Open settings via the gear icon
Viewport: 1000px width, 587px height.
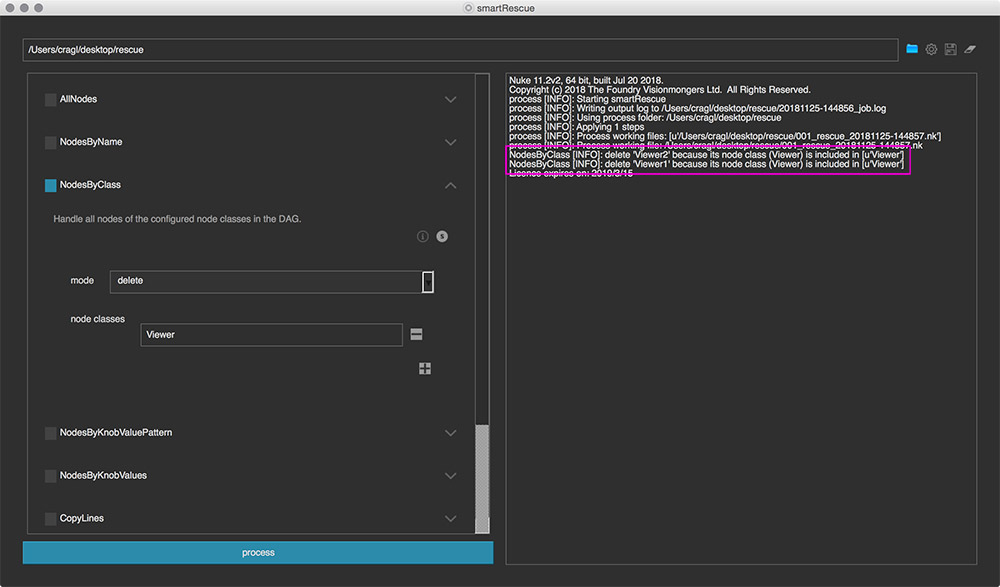(x=931, y=49)
